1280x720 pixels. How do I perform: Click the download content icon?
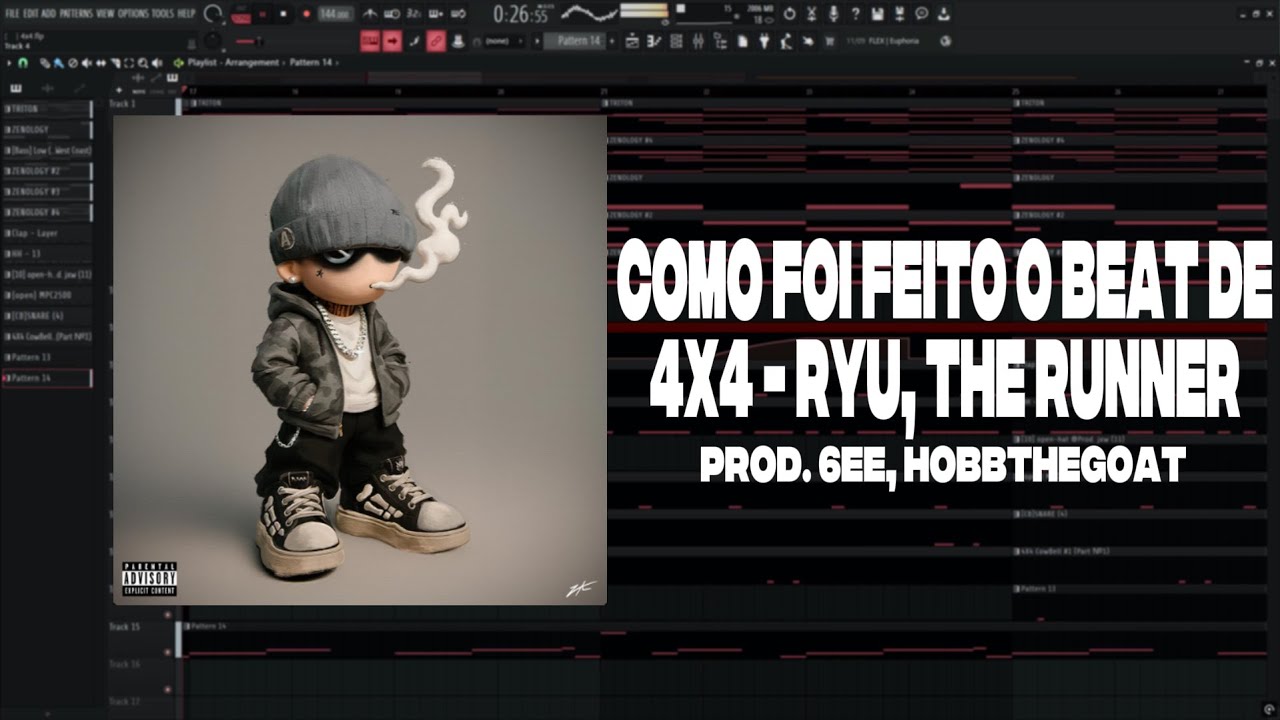(x=943, y=14)
